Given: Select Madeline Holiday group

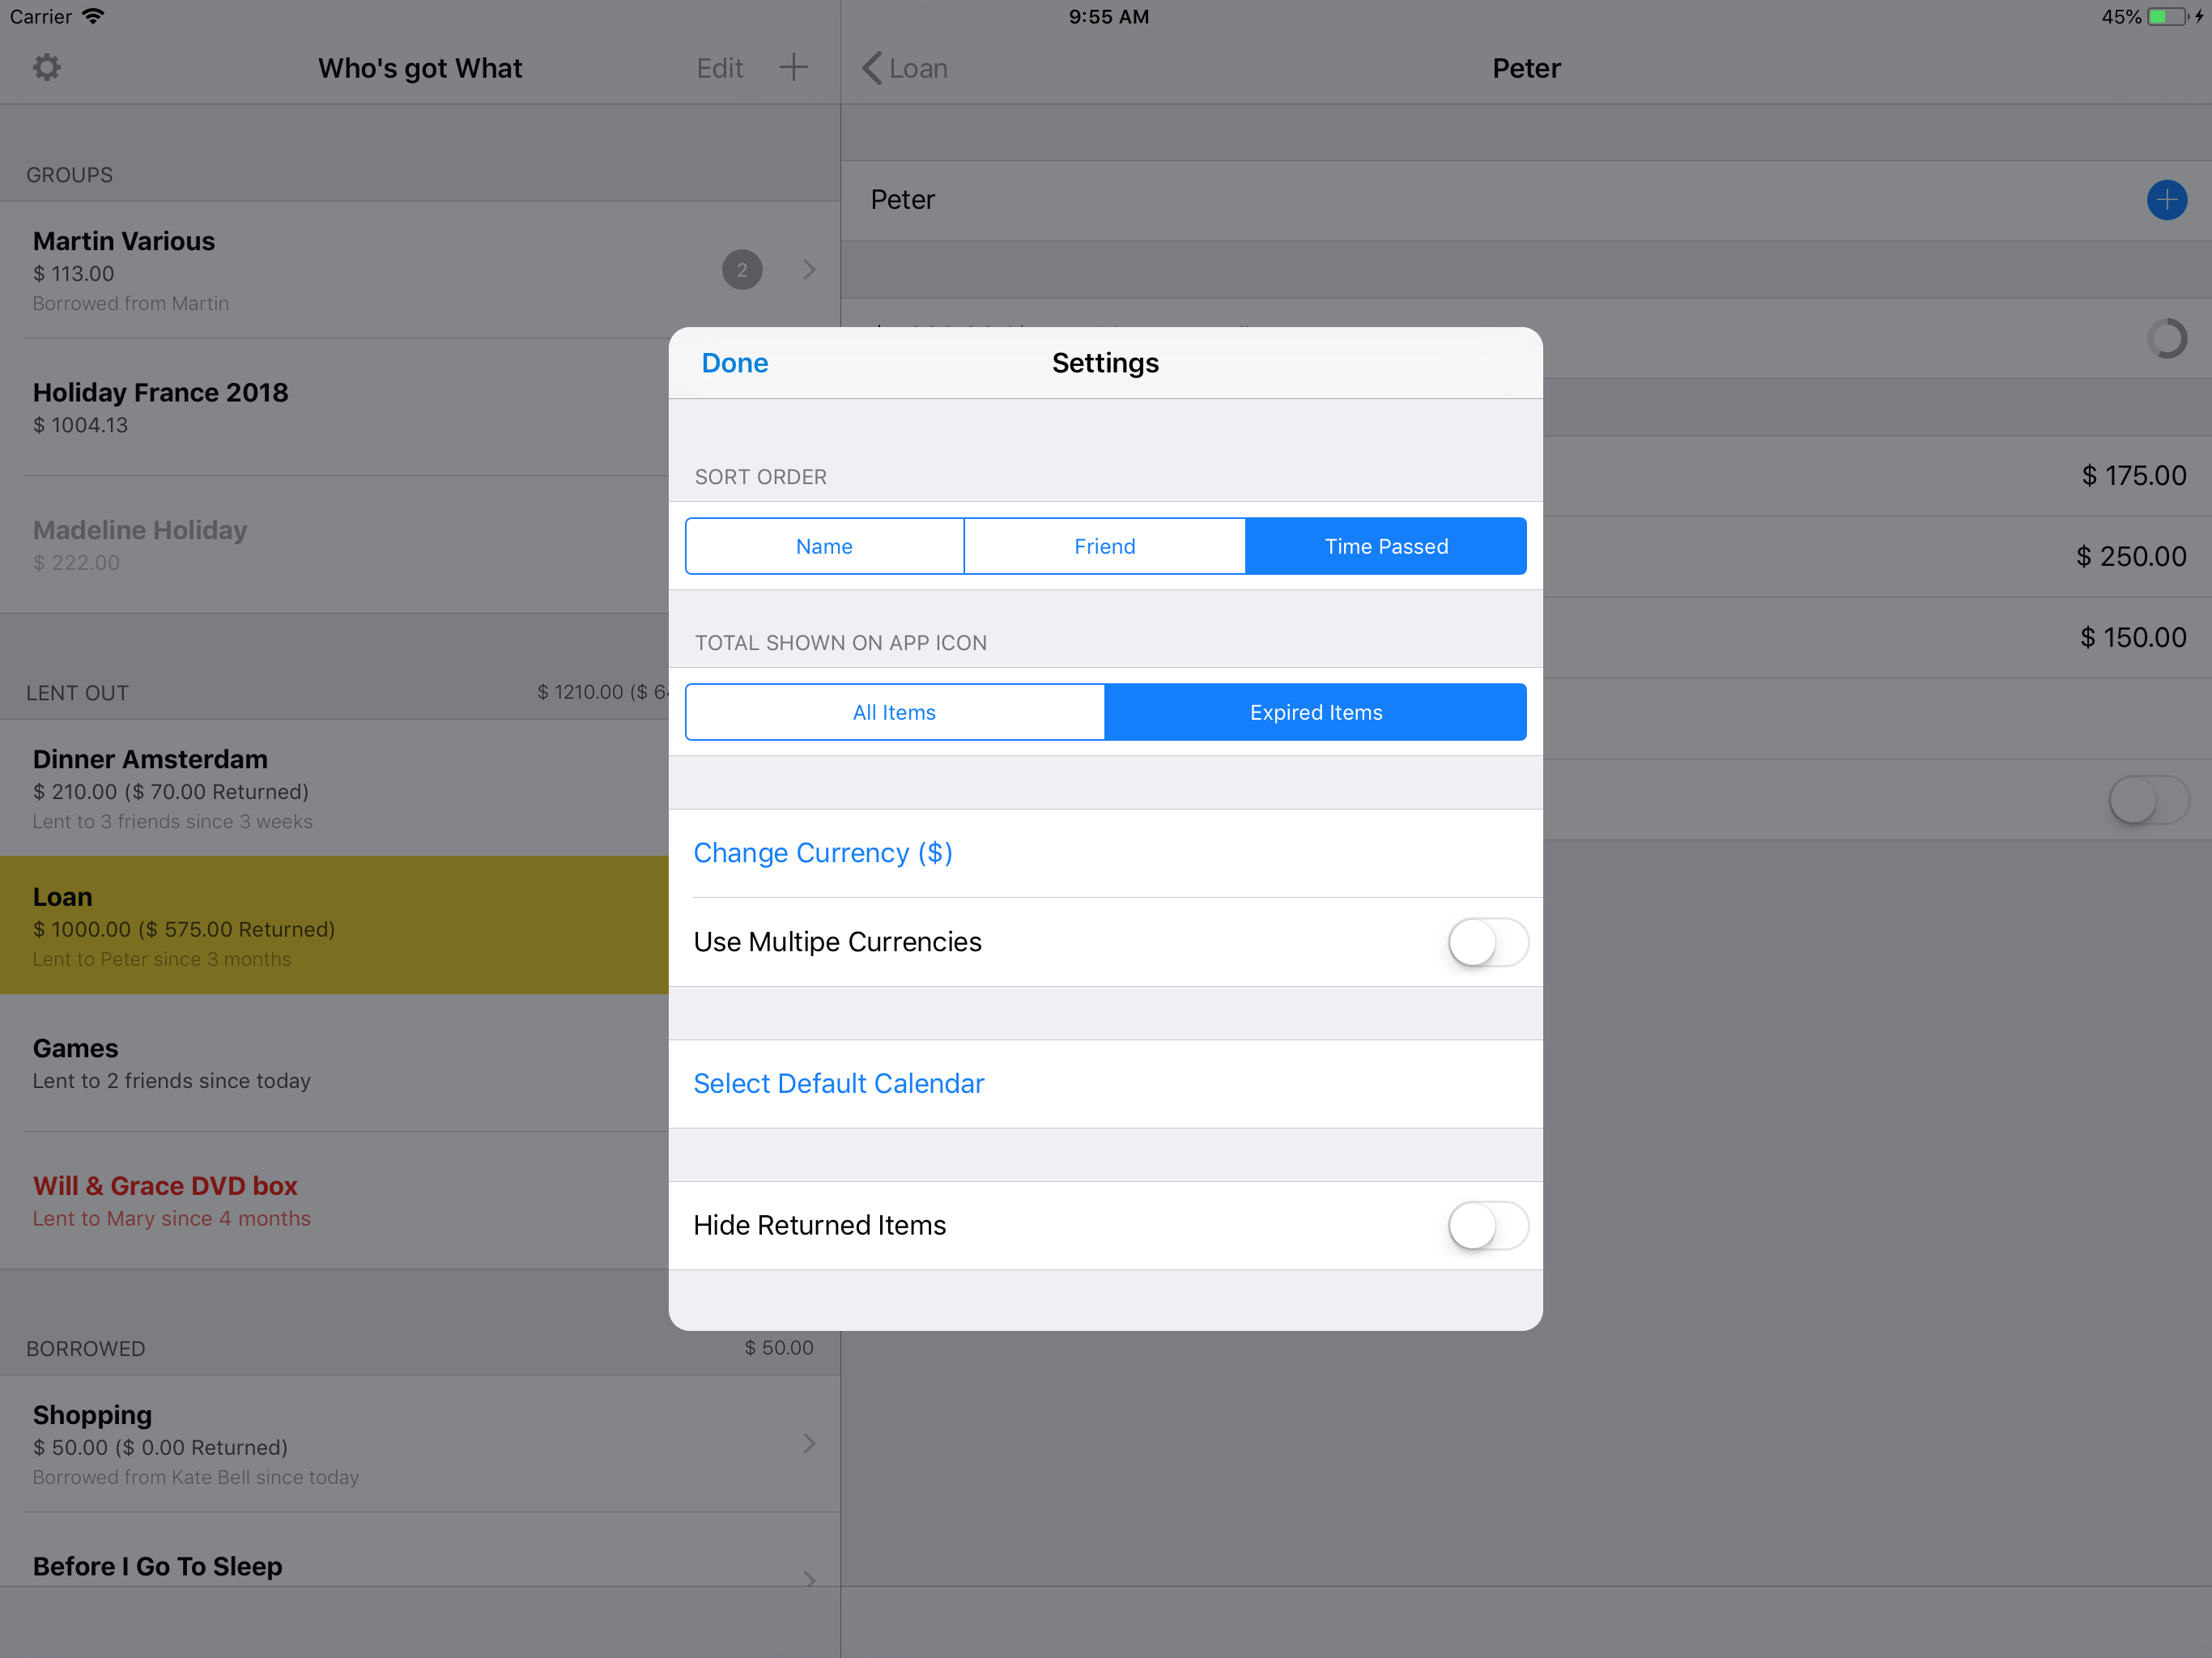Looking at the screenshot, I should tap(334, 545).
